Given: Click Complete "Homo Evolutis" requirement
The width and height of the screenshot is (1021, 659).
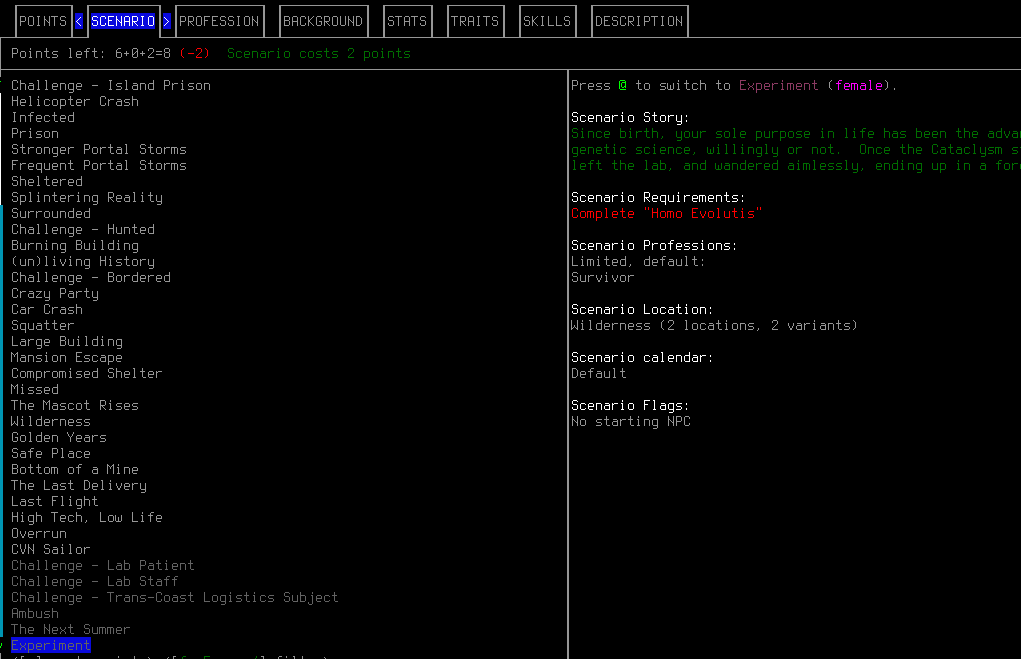Looking at the screenshot, I should pyautogui.click(x=666, y=214).
